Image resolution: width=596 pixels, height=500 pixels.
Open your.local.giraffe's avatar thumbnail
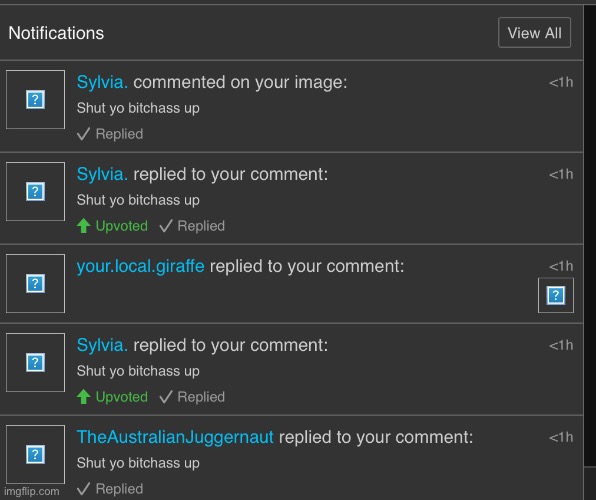pos(35,283)
